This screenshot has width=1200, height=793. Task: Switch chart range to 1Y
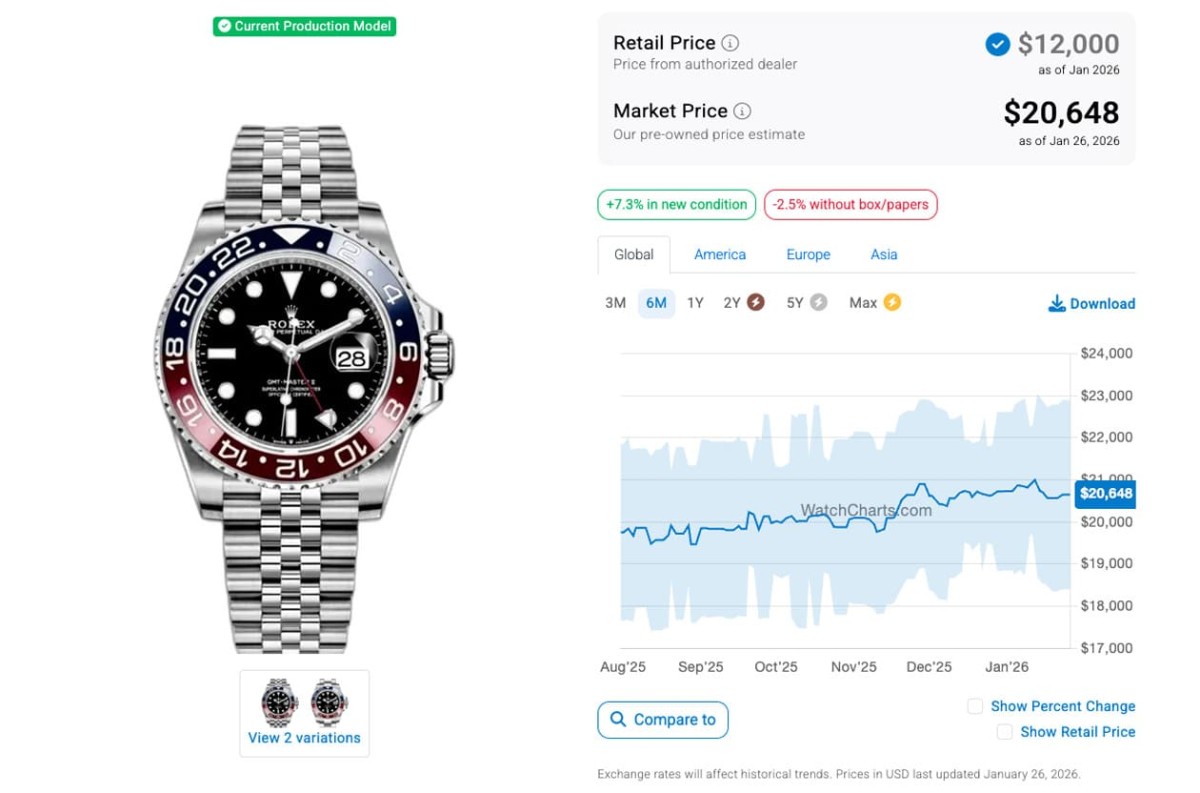point(695,303)
